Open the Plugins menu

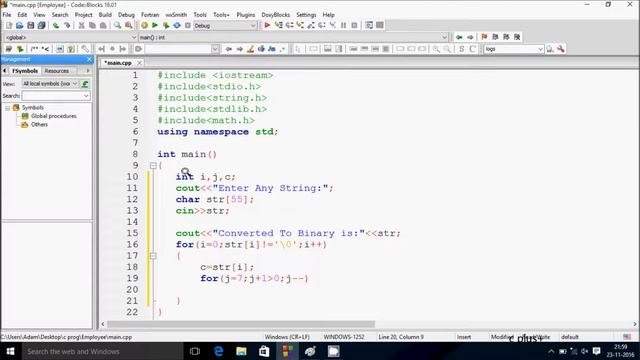[246, 15]
